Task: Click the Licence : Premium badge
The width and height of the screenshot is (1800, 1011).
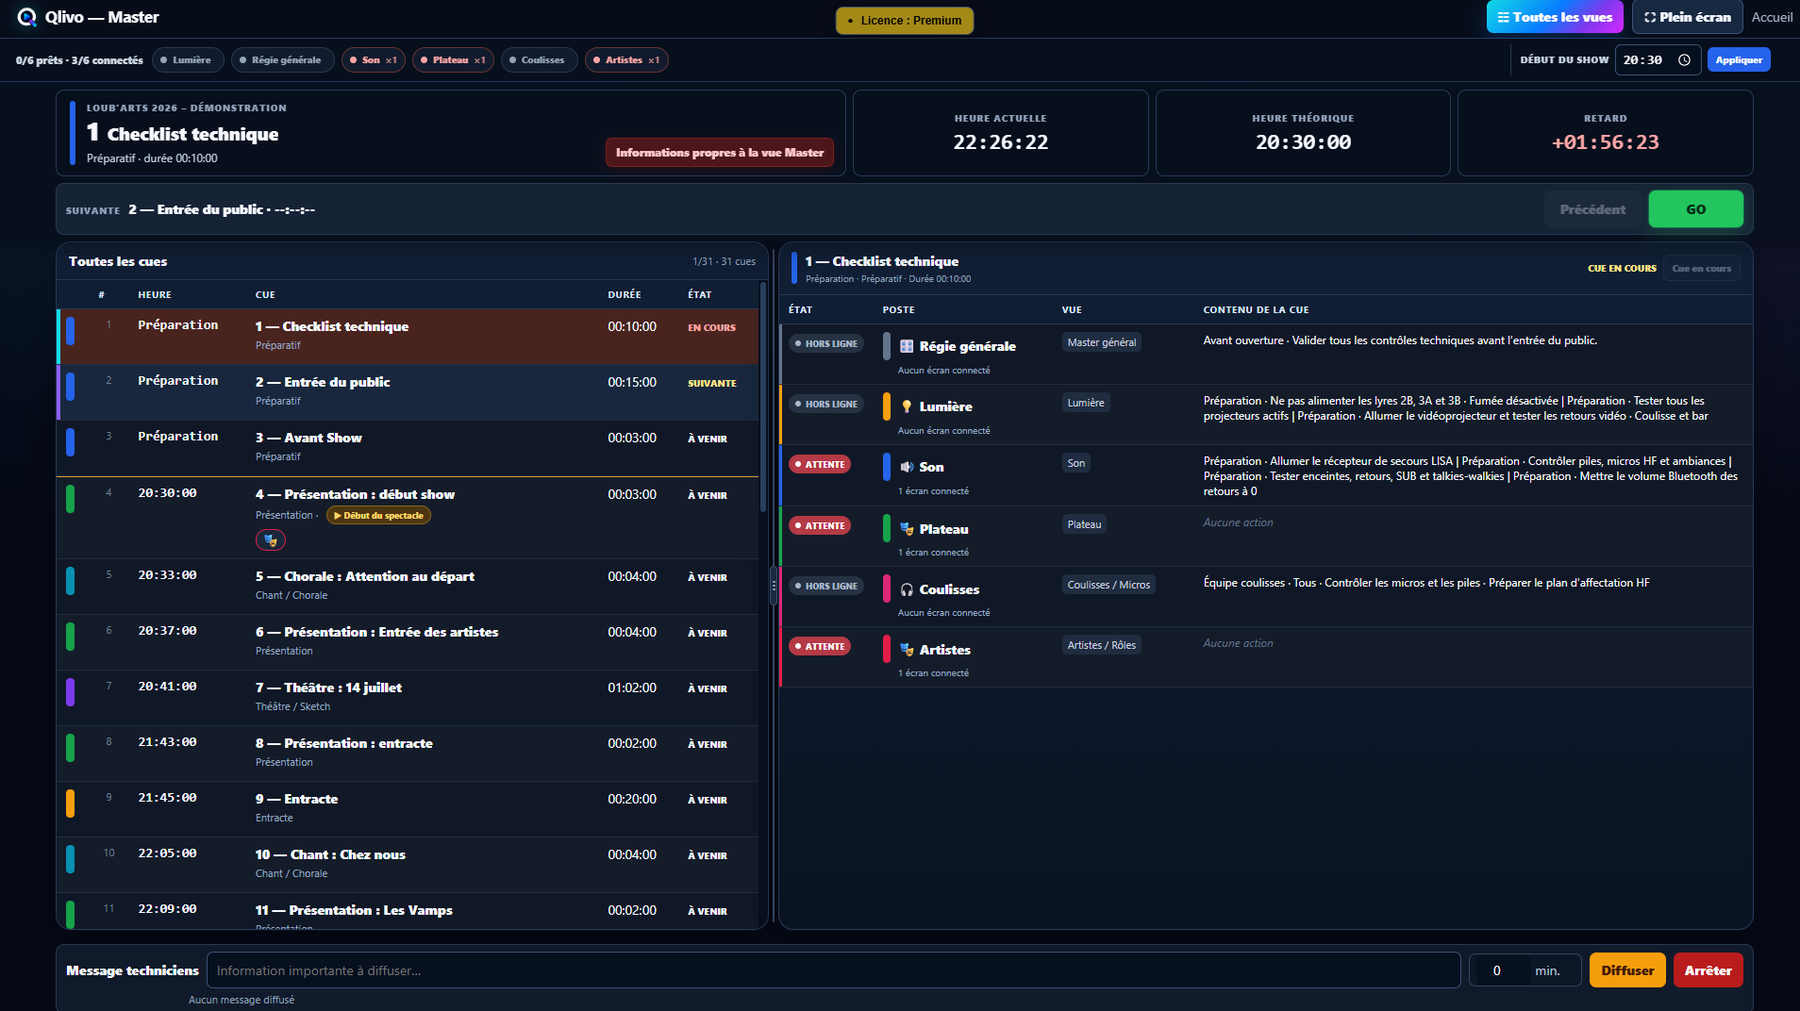Action: click(905, 20)
